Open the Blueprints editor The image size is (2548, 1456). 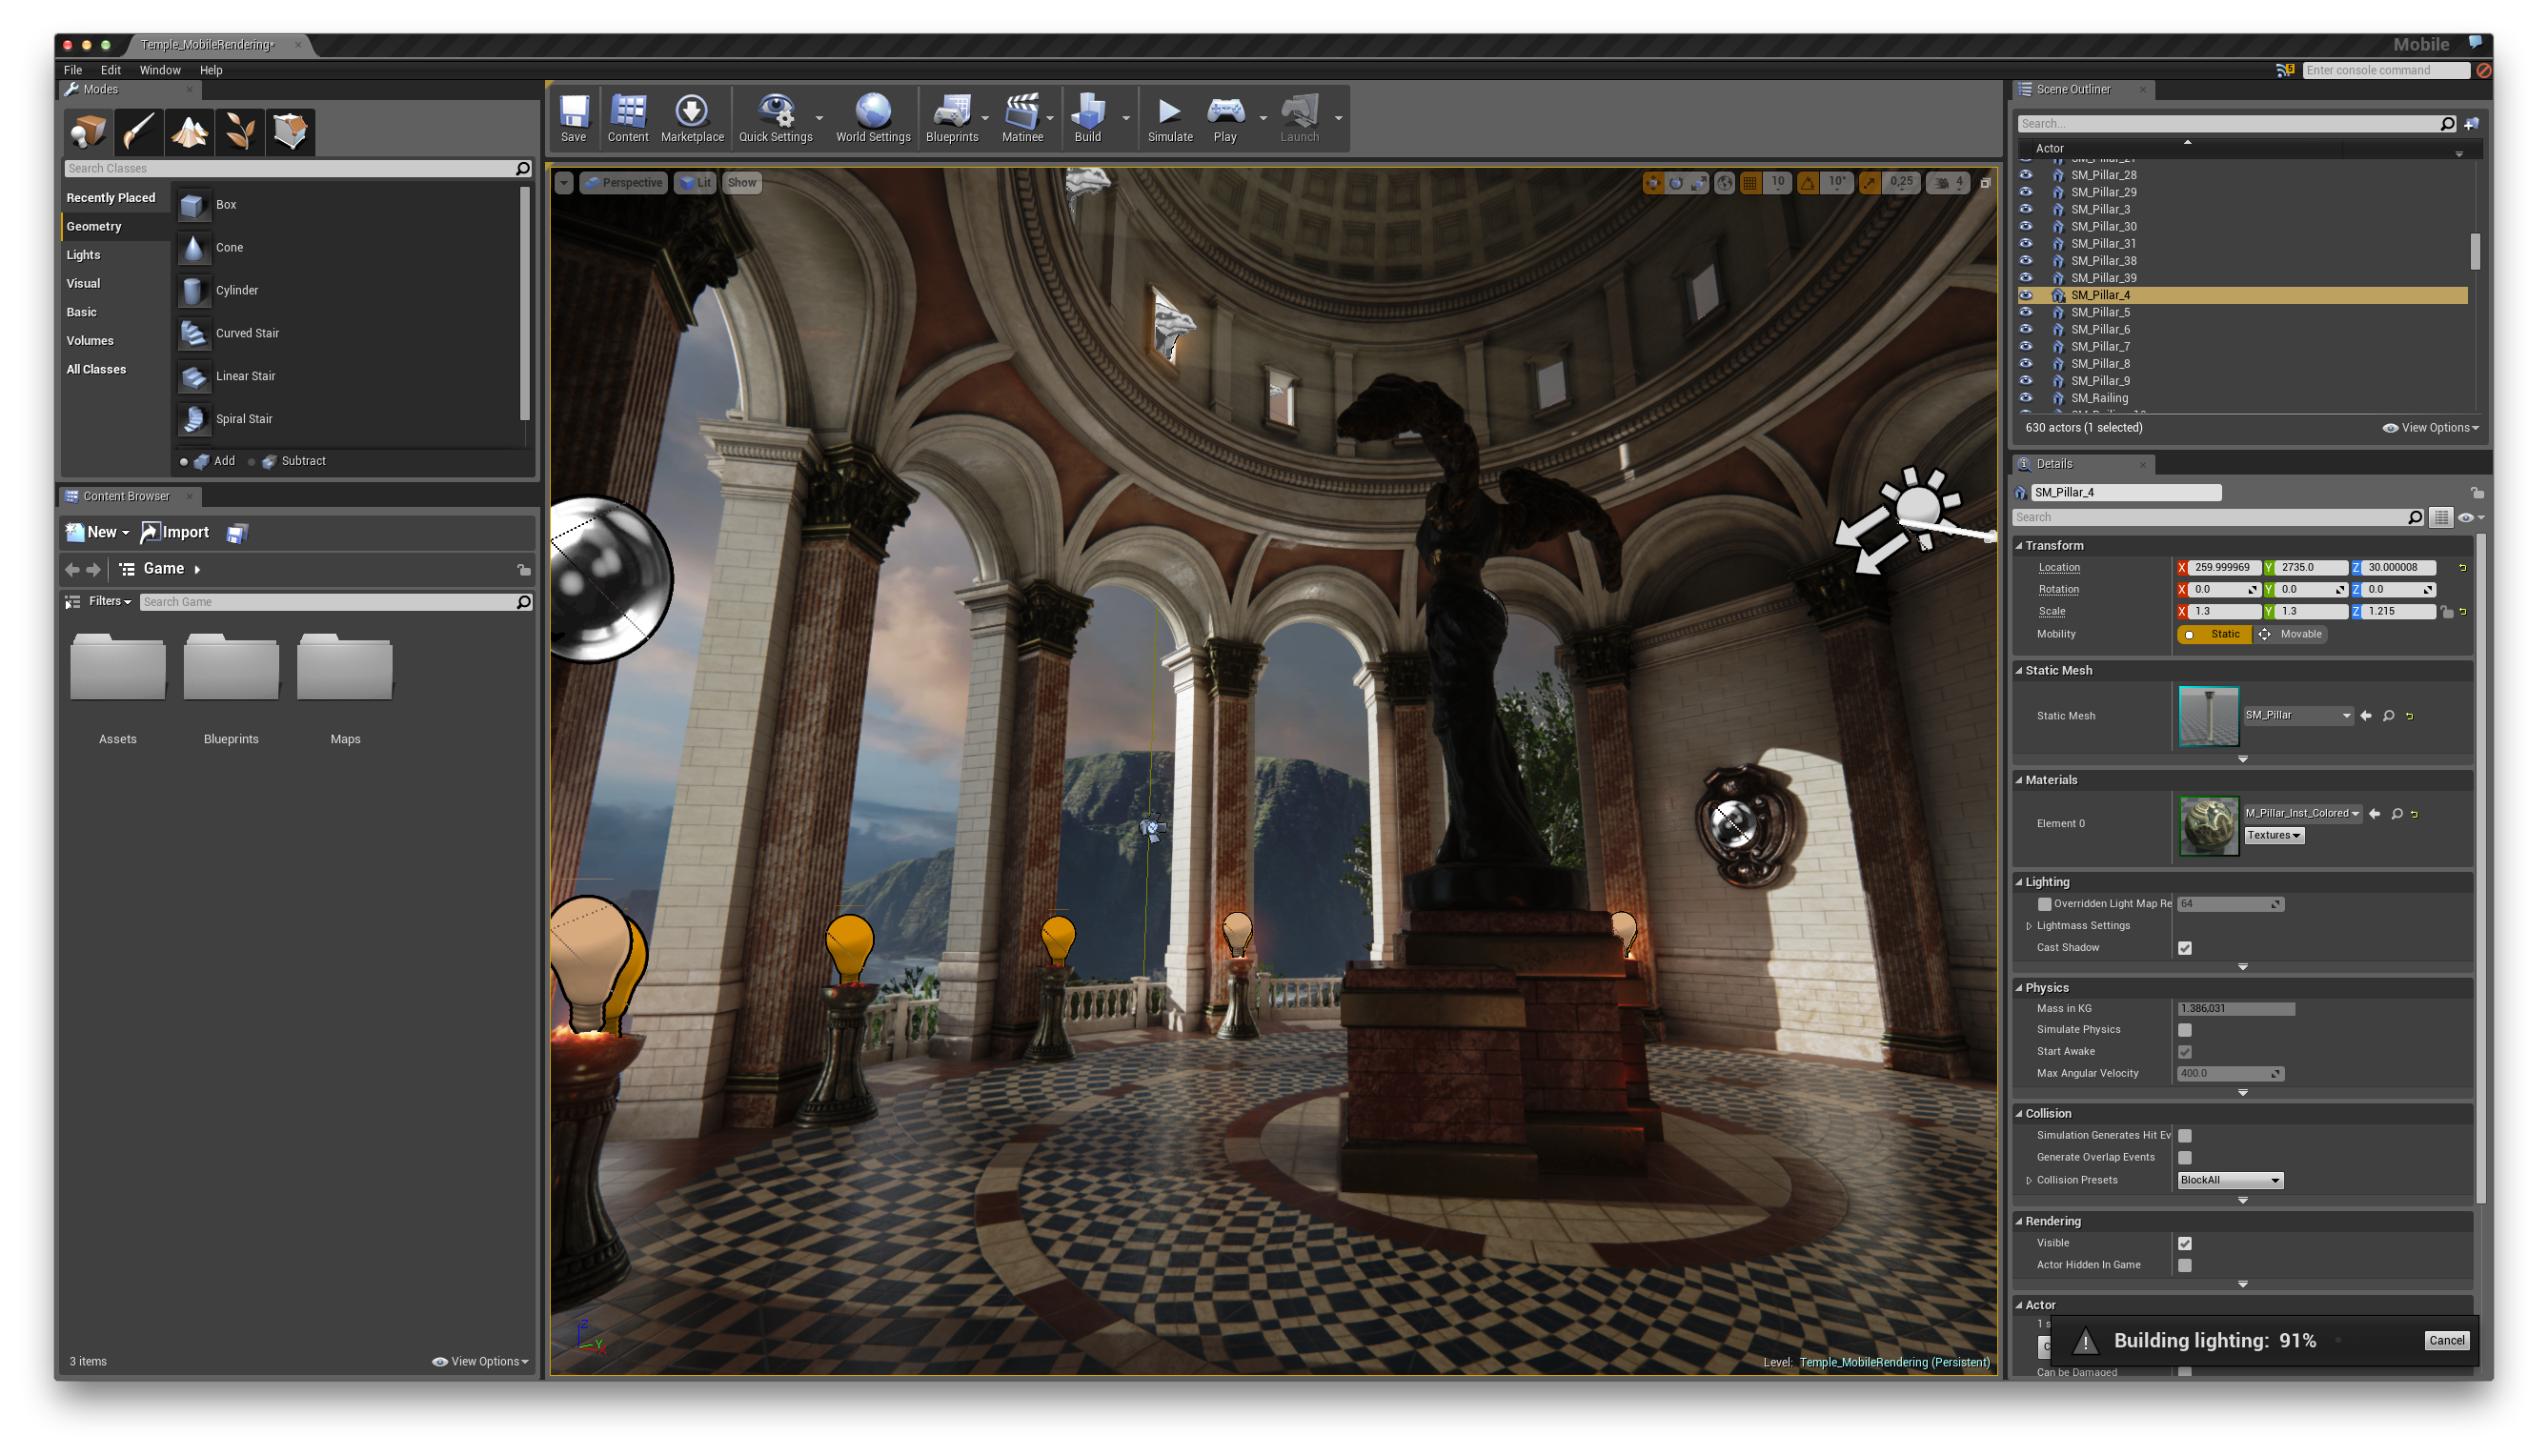(948, 117)
